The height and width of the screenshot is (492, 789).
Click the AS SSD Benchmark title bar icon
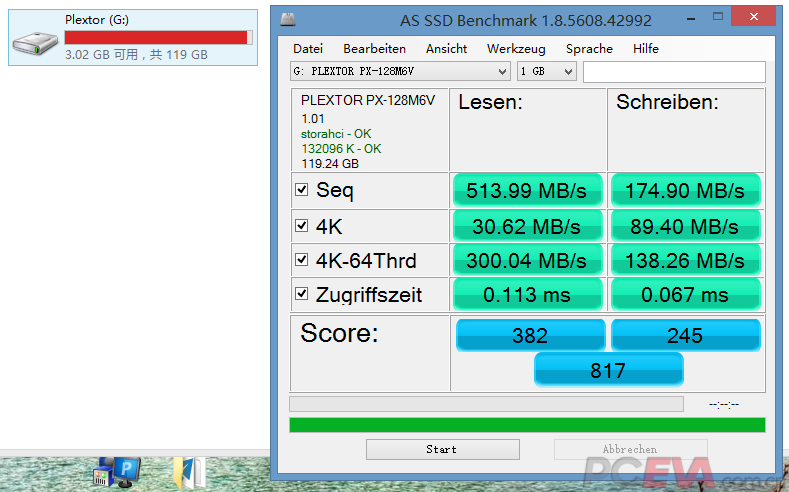[x=288, y=20]
